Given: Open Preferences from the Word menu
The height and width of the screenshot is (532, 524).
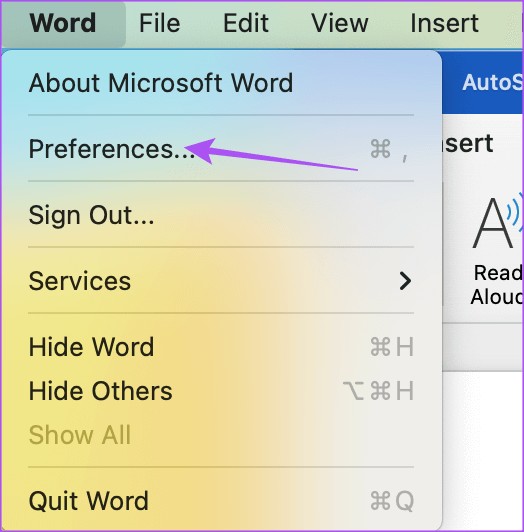Looking at the screenshot, I should coord(221,149).
